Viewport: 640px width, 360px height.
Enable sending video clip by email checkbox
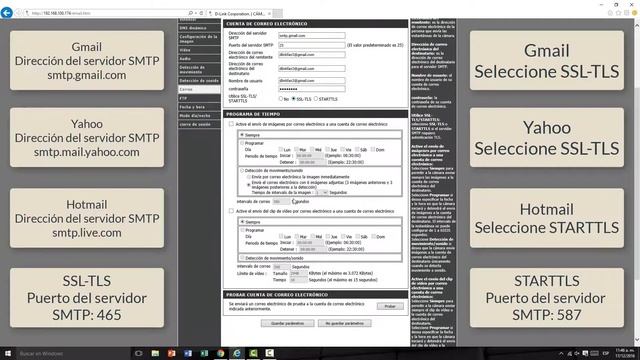pyautogui.click(x=231, y=211)
